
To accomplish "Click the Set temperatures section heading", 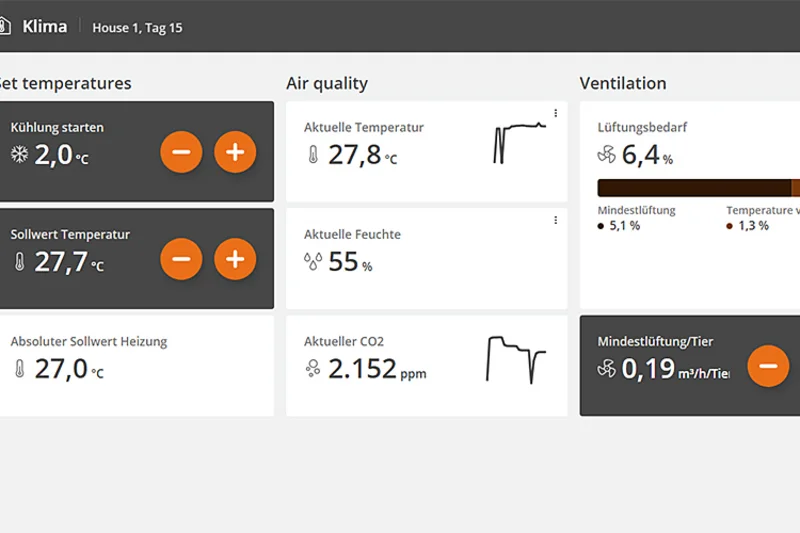I will [65, 83].
